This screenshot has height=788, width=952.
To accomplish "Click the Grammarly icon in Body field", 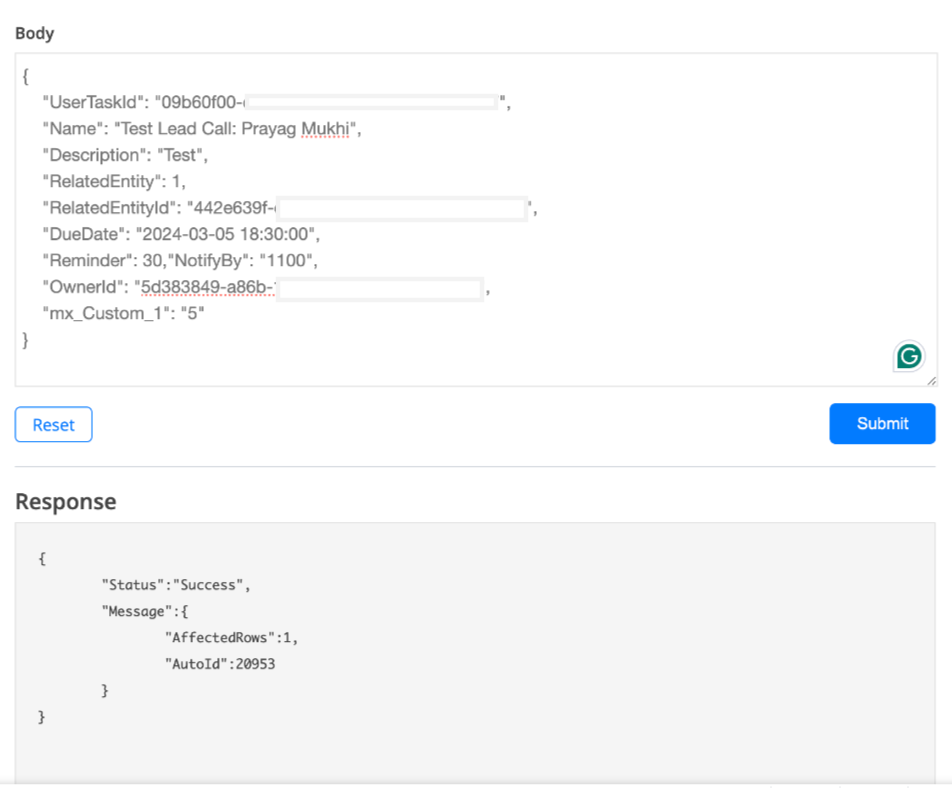I will [x=908, y=357].
